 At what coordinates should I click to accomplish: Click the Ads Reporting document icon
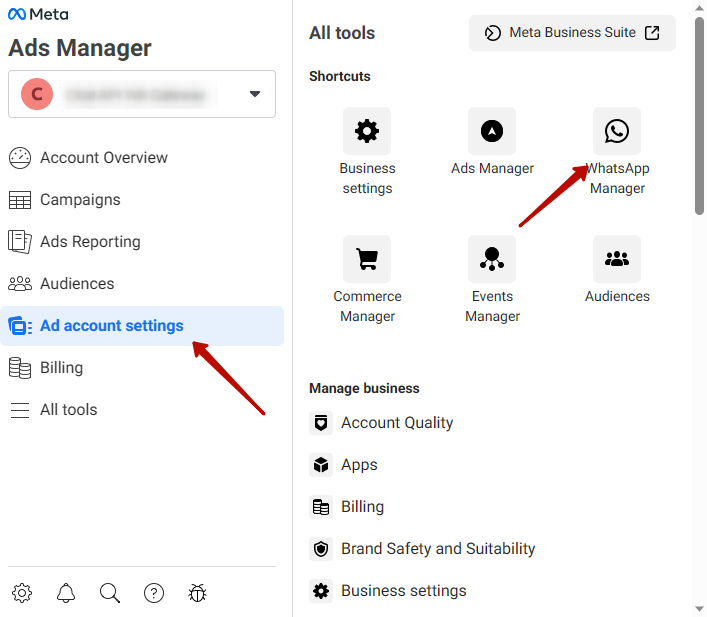20,242
